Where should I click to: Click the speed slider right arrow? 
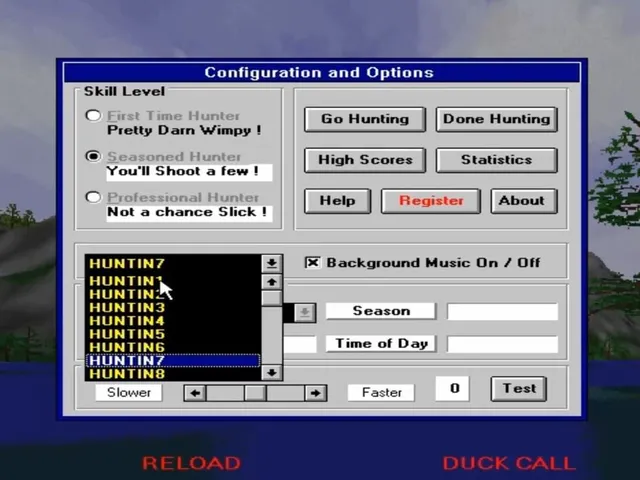pyautogui.click(x=315, y=393)
